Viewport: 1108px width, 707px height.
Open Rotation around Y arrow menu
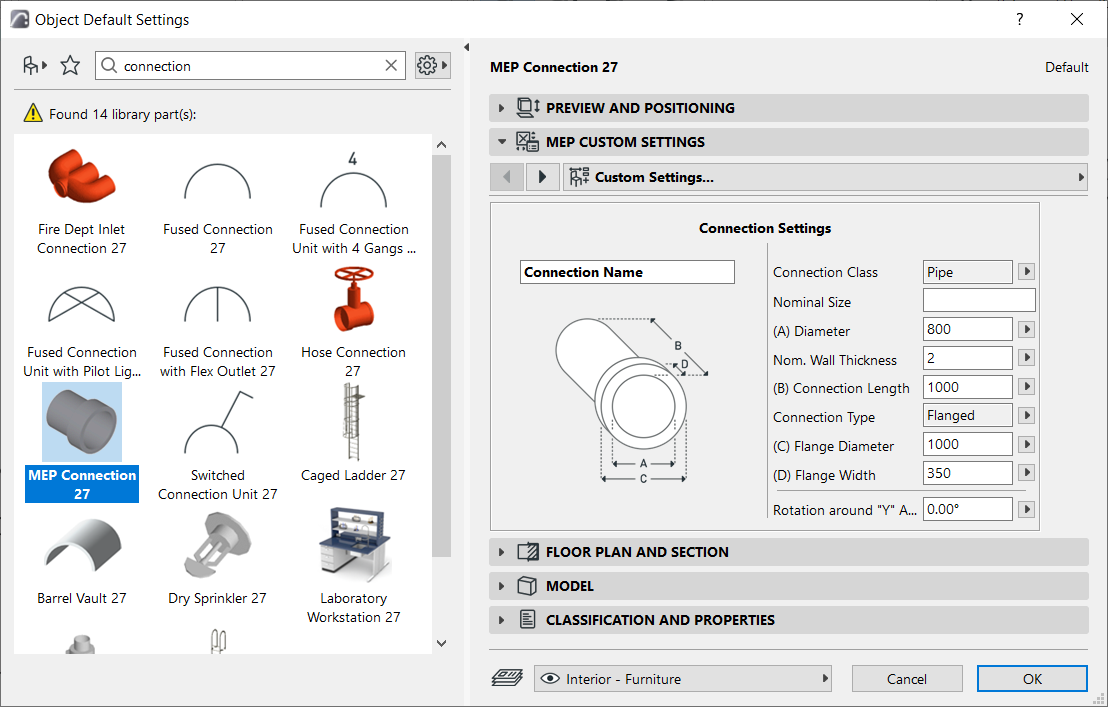[1027, 509]
